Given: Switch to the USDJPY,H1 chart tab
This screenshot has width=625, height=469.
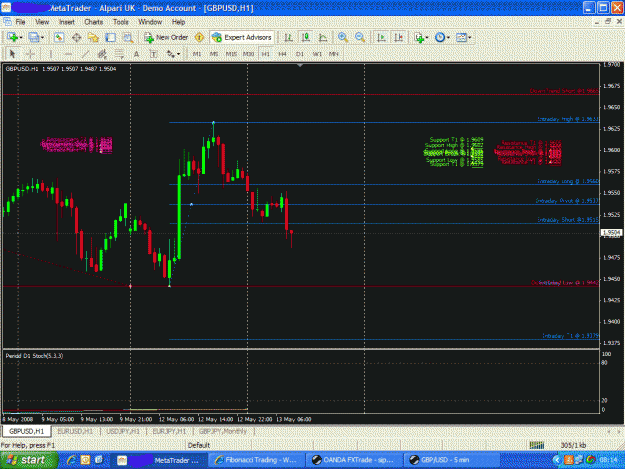Looking at the screenshot, I should click(x=123, y=432).
